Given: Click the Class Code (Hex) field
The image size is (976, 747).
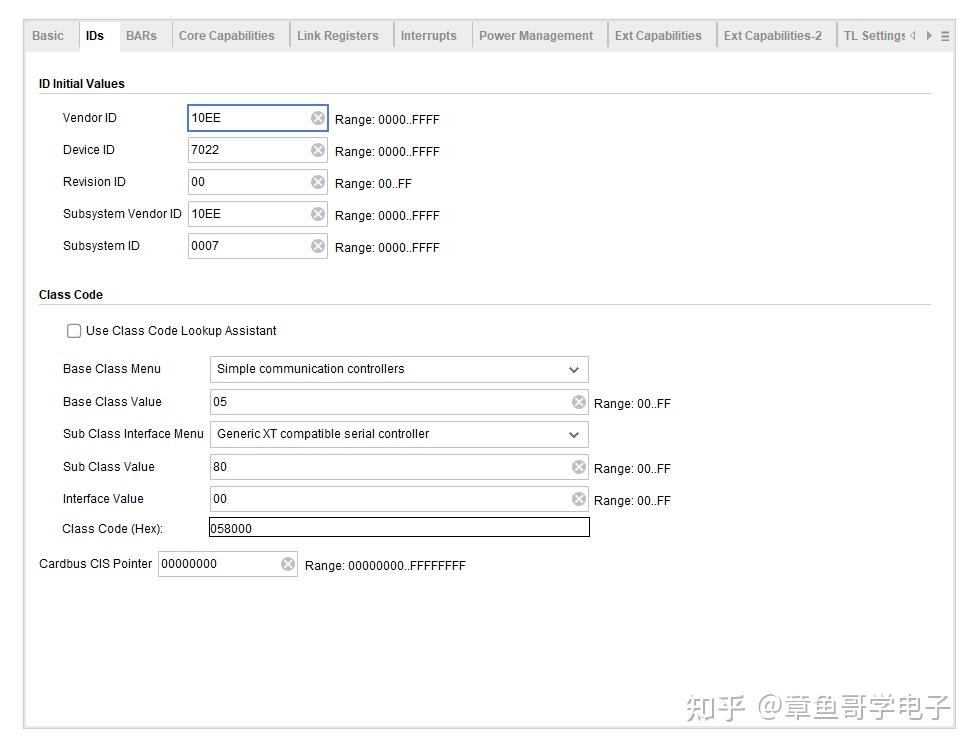Looking at the screenshot, I should tap(399, 528).
